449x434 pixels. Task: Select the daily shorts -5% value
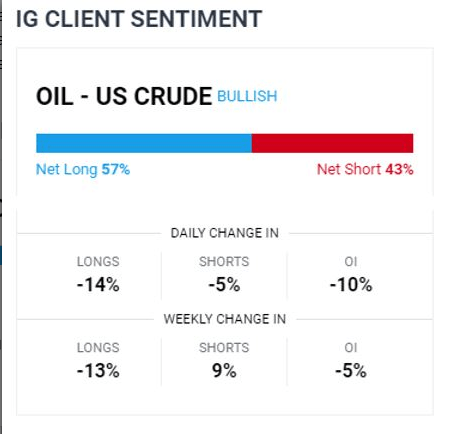[224, 285]
